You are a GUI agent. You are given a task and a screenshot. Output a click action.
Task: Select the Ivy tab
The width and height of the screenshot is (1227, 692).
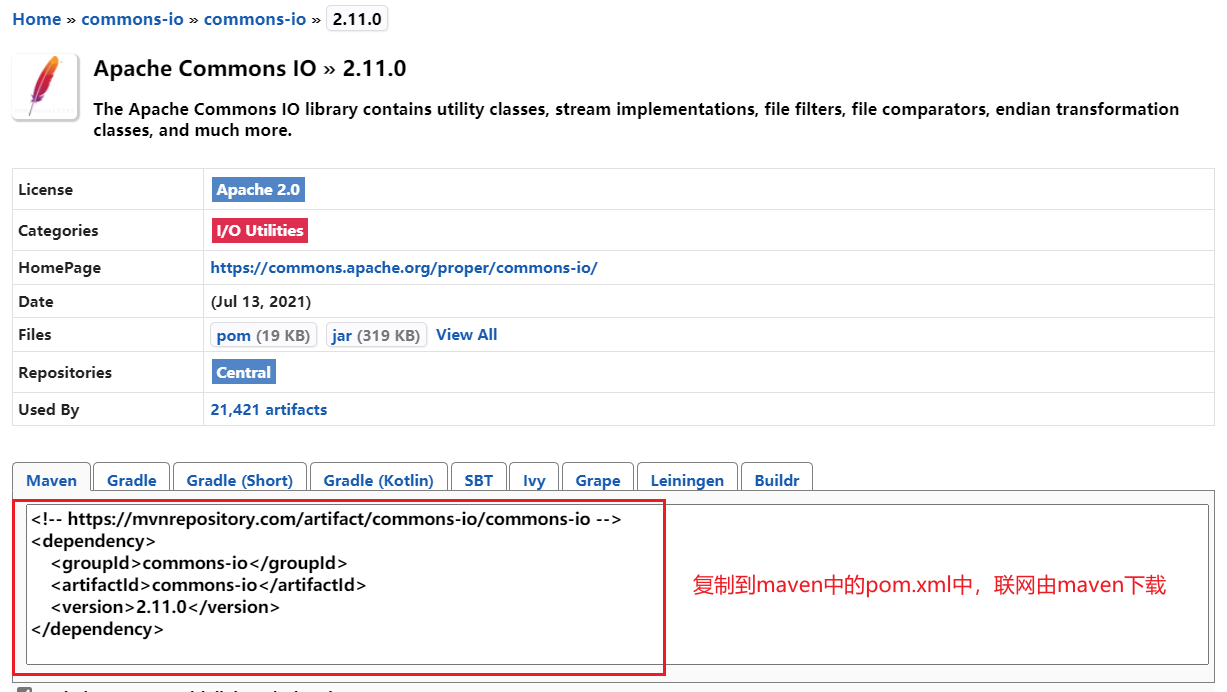pyautogui.click(x=534, y=480)
